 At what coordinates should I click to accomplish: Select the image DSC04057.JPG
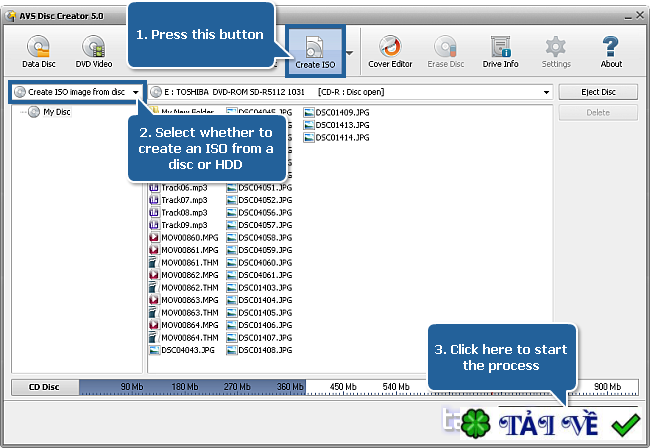[x=260, y=225]
